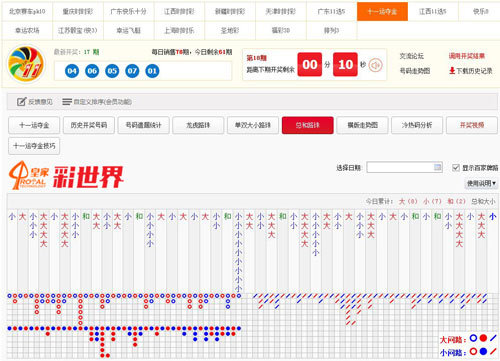Screen dimensions: 500x361
Task: Open the 排列3 tab
Action: (331, 30)
